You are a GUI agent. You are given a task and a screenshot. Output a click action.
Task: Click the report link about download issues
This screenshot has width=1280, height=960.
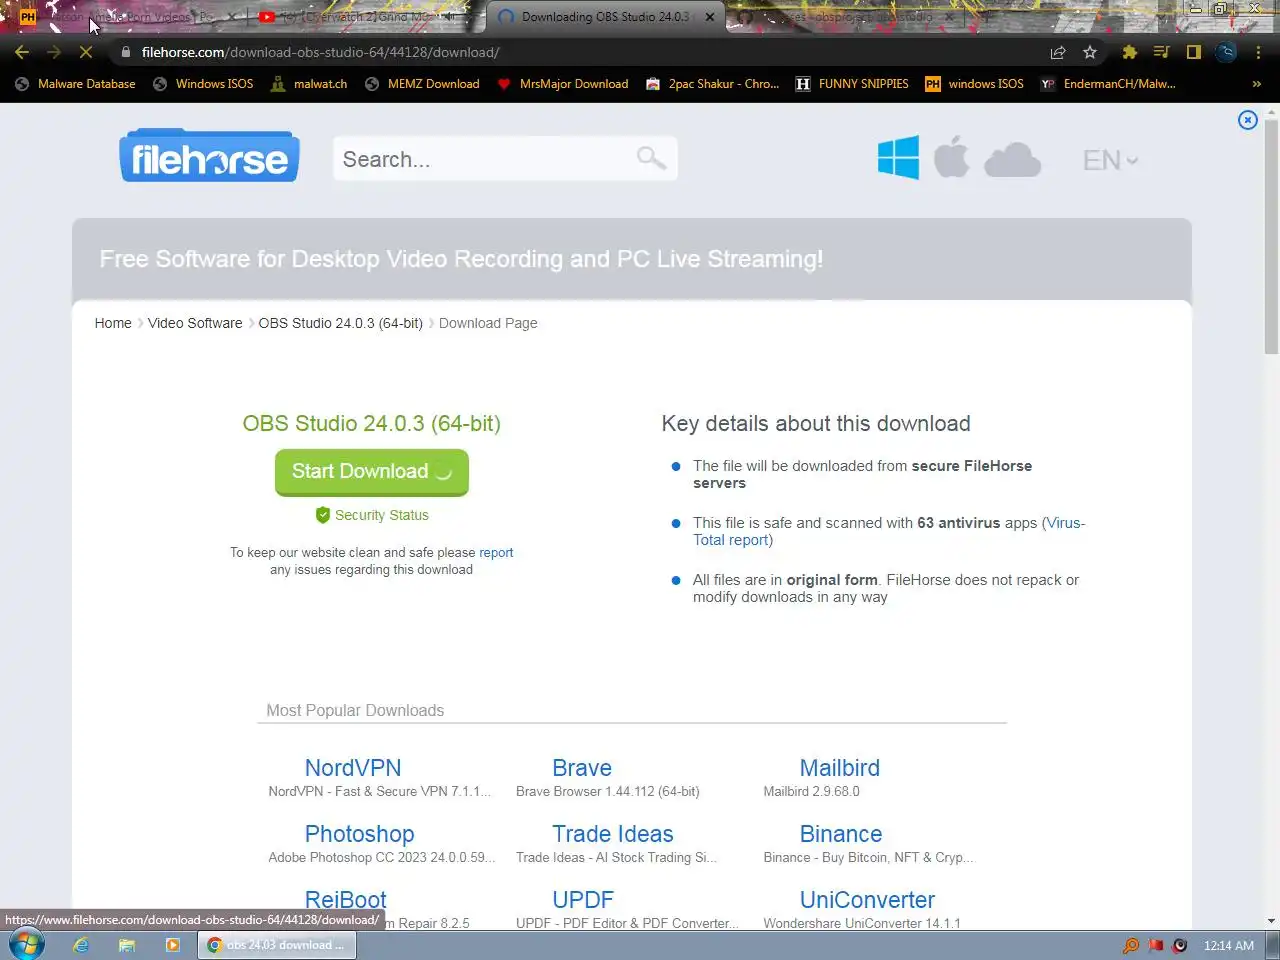click(496, 552)
